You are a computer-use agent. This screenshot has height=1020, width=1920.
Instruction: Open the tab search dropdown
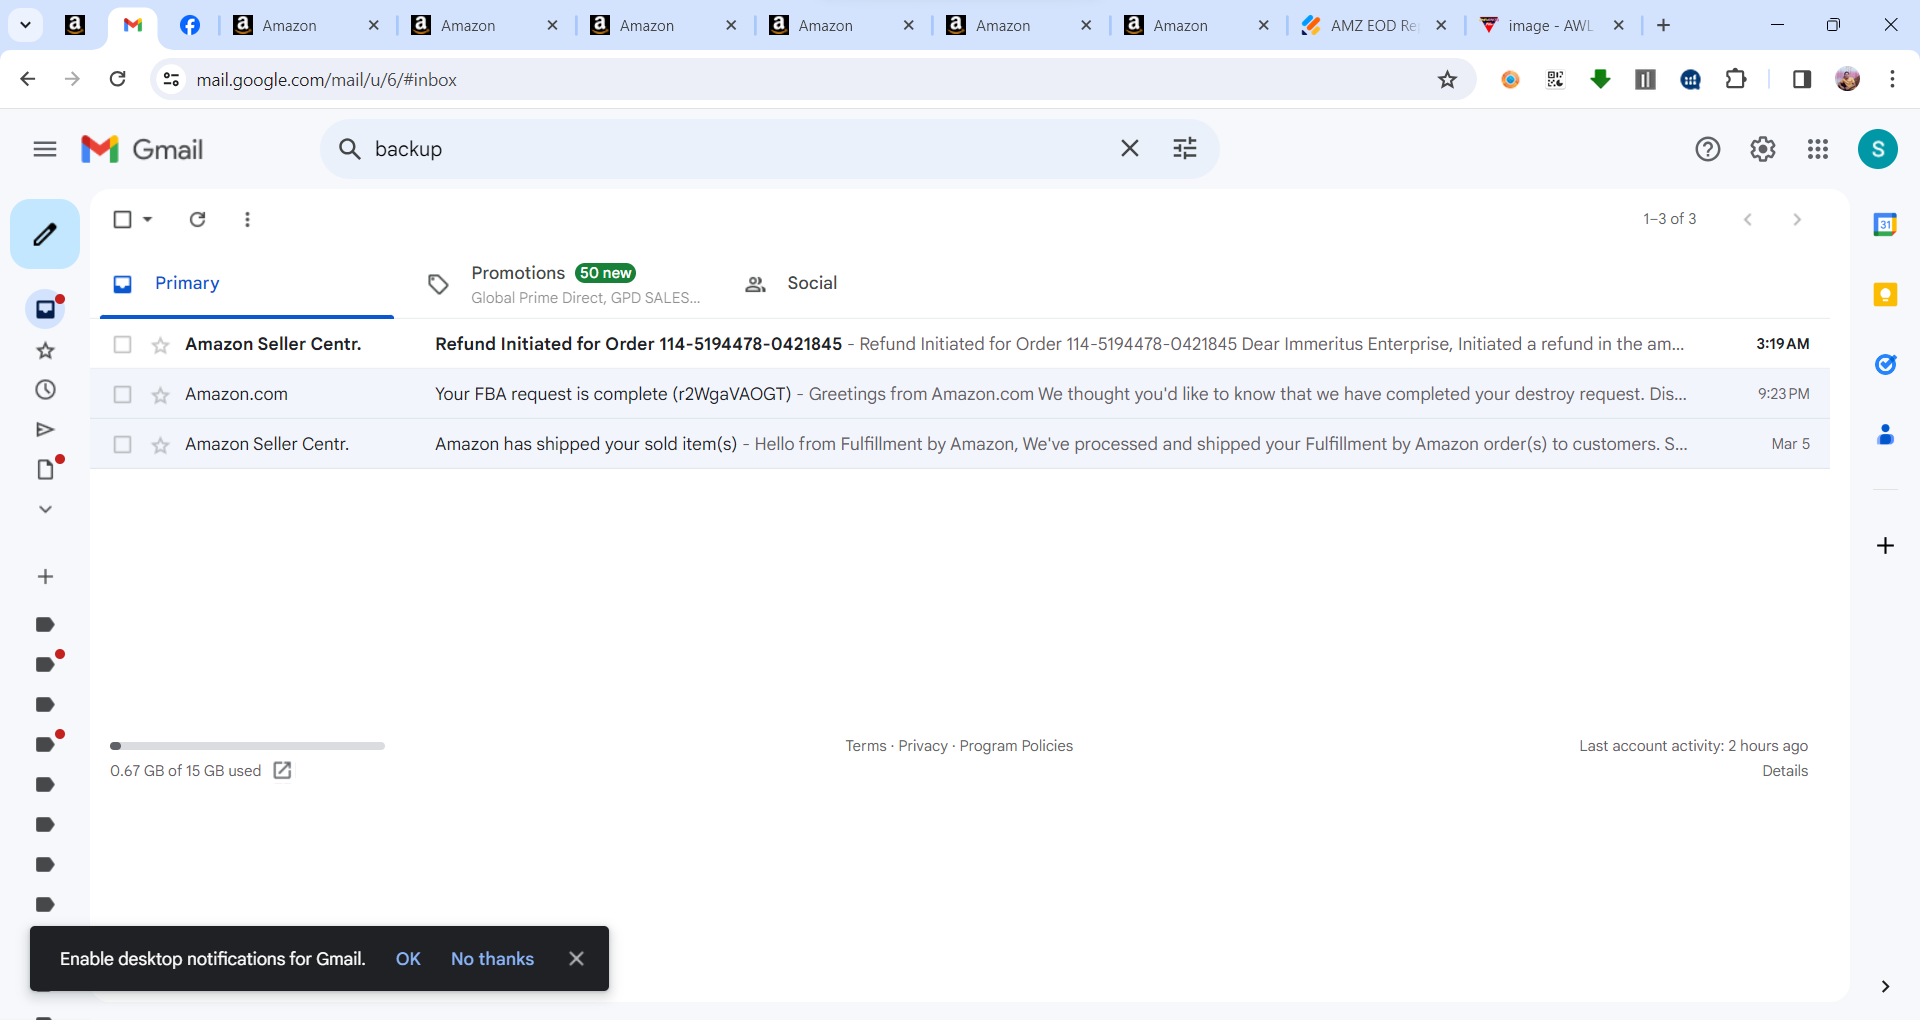26,25
